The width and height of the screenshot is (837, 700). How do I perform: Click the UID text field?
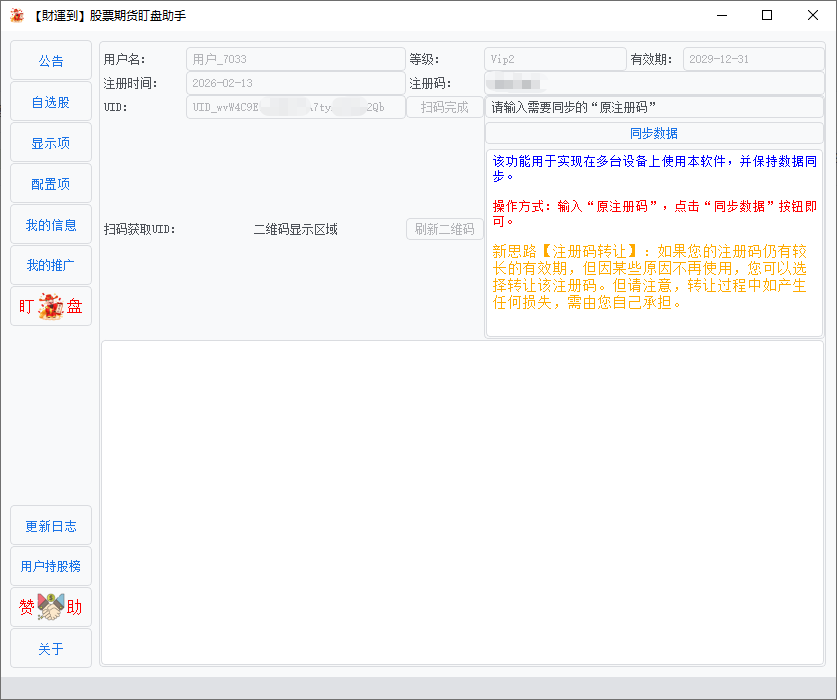(x=295, y=107)
